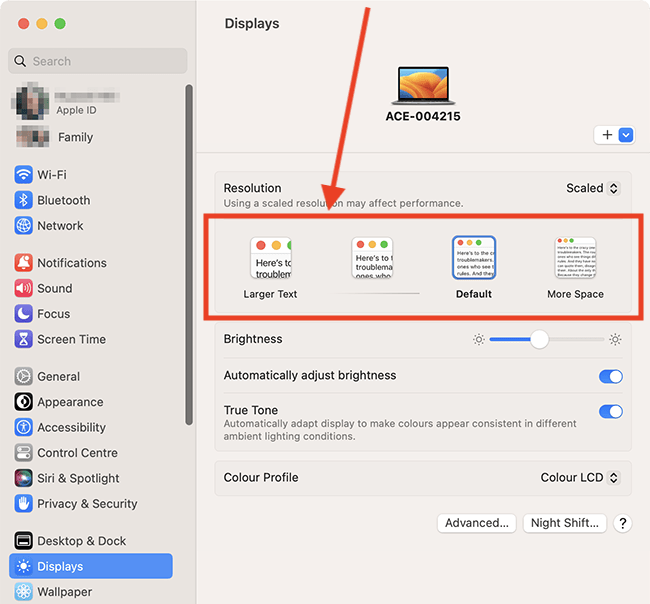
Task: Open Notifications bell icon
Action: coord(24,263)
